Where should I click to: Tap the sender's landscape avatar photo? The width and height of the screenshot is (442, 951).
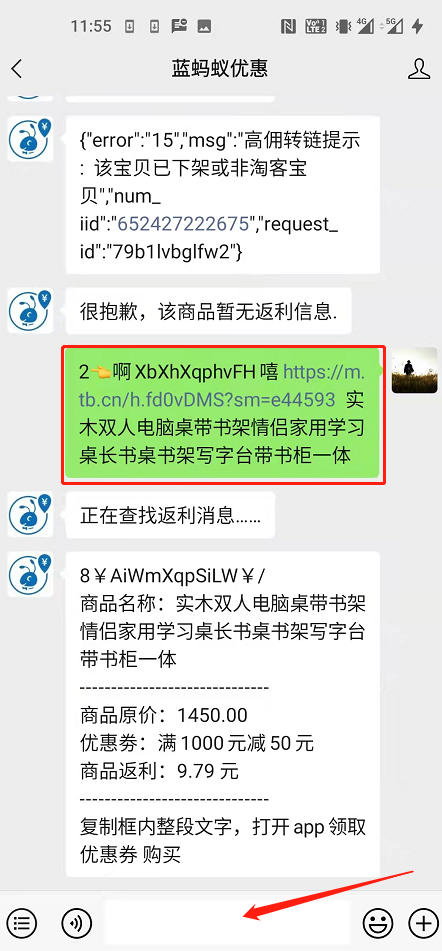[x=414, y=371]
